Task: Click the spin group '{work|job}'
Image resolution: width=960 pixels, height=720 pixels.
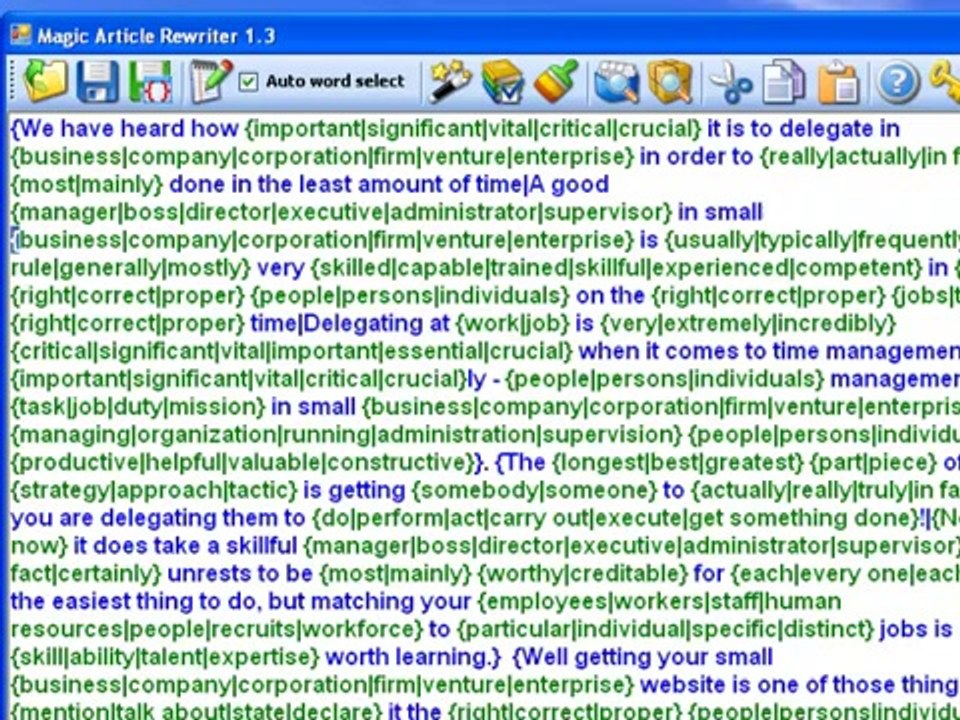Action: tap(512, 323)
